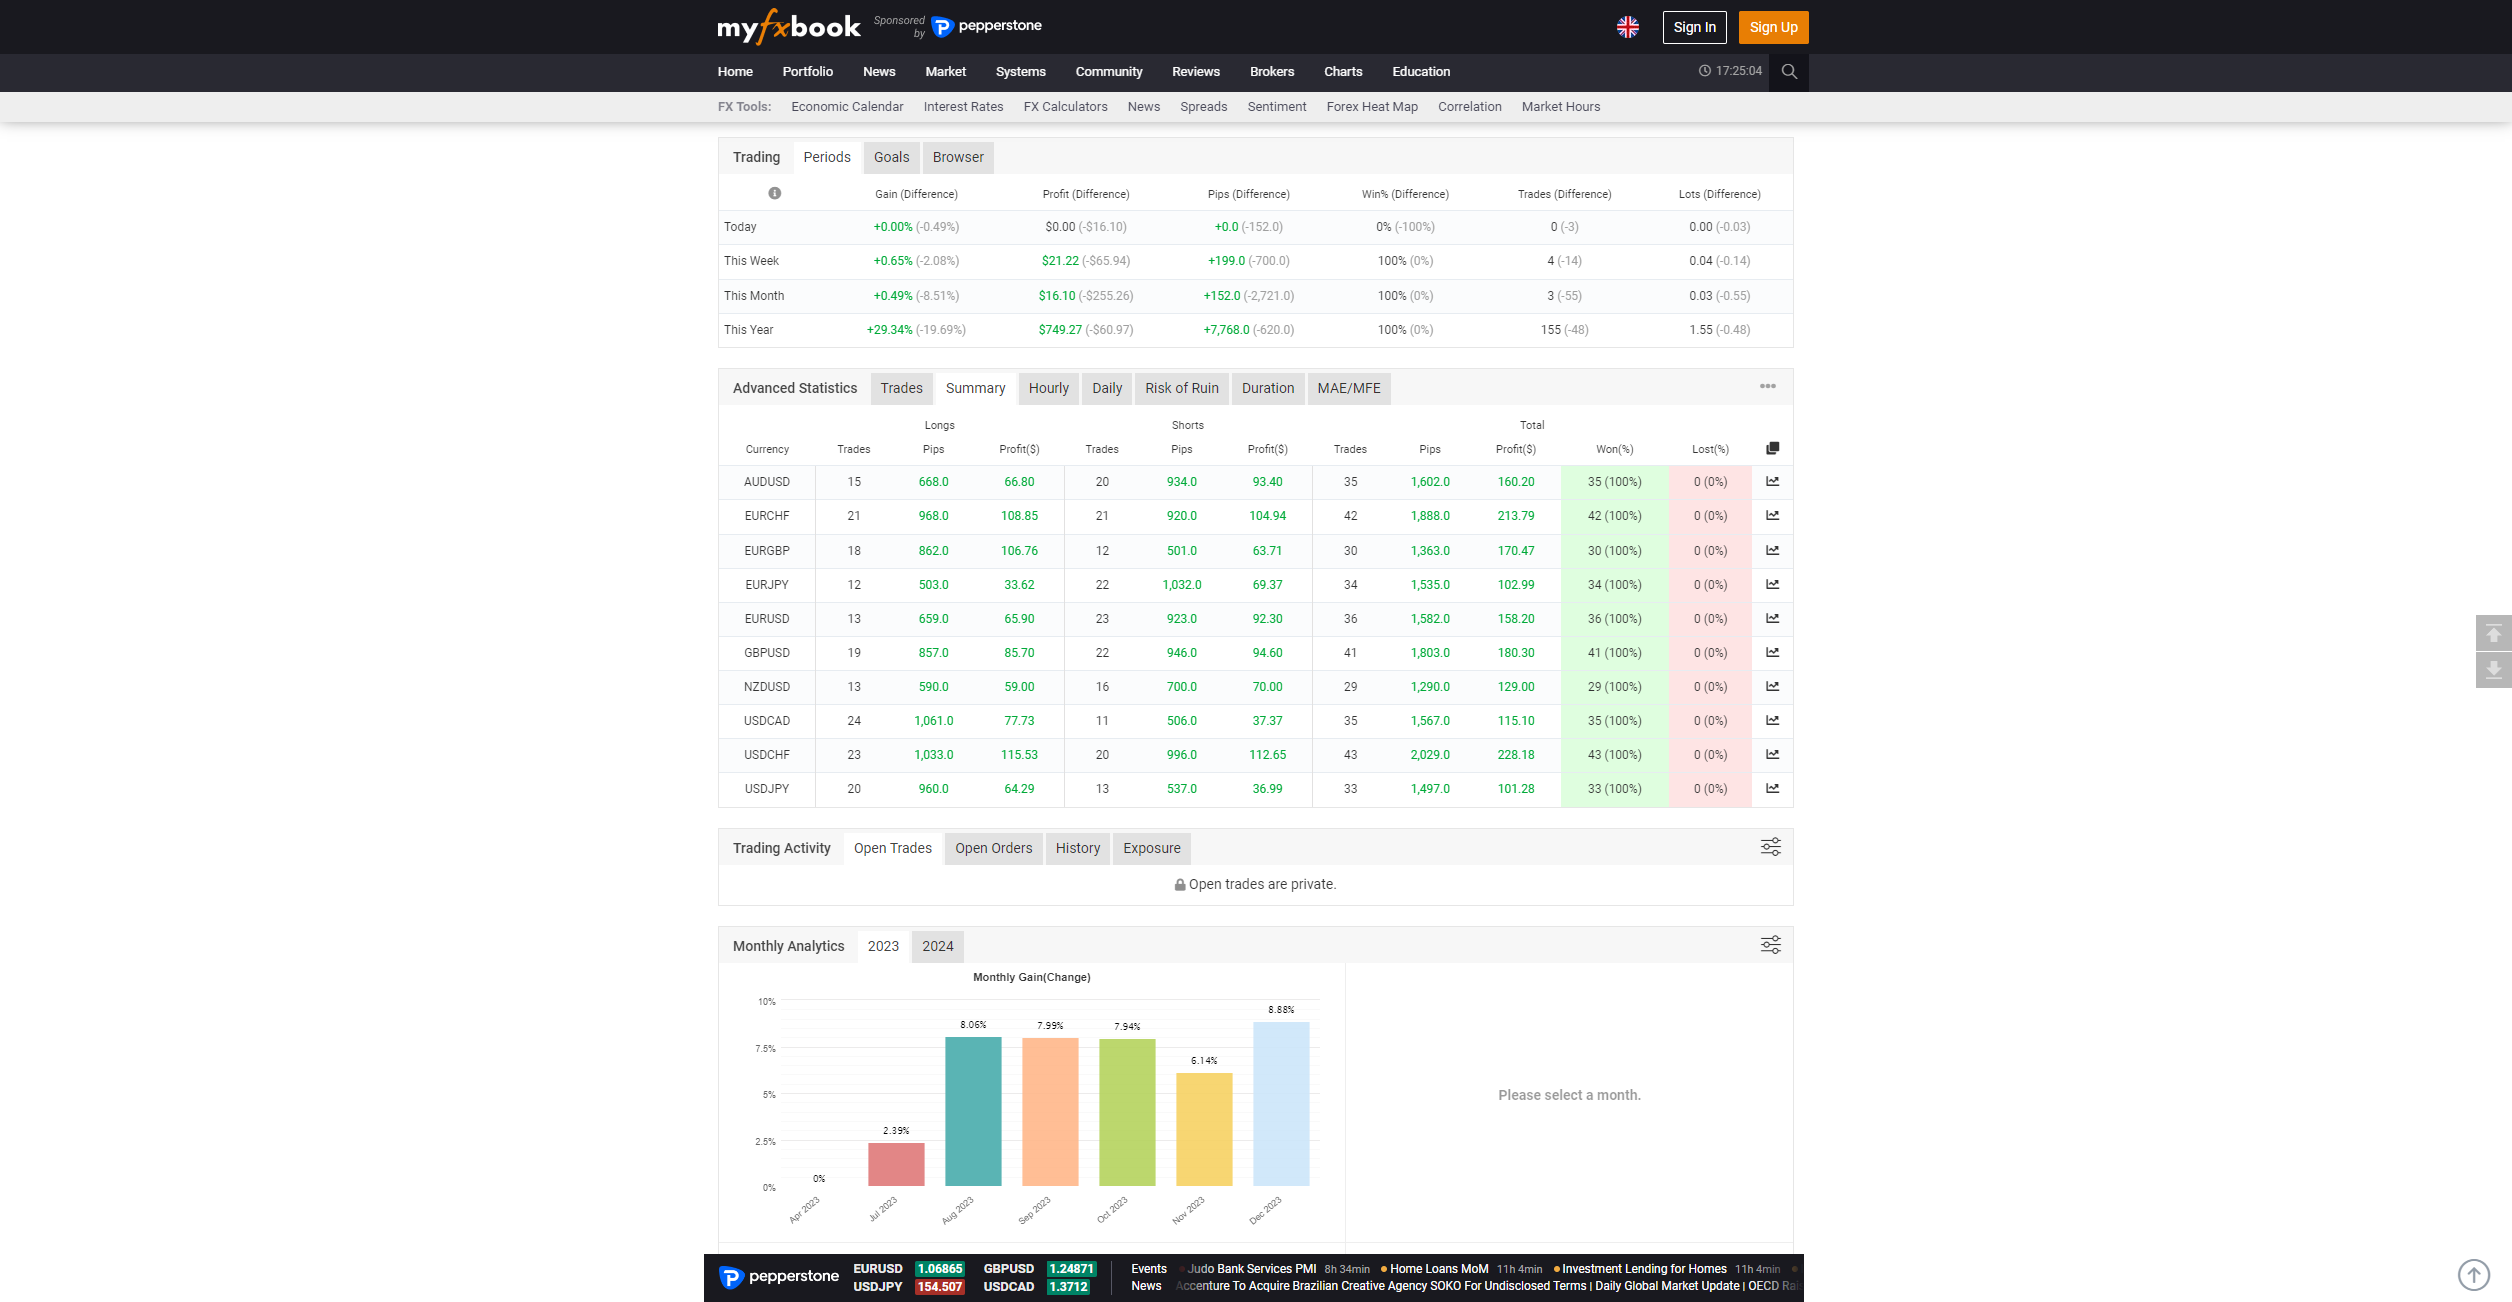
Task: Open chart icon for EURJPY row
Action: click(x=1772, y=584)
